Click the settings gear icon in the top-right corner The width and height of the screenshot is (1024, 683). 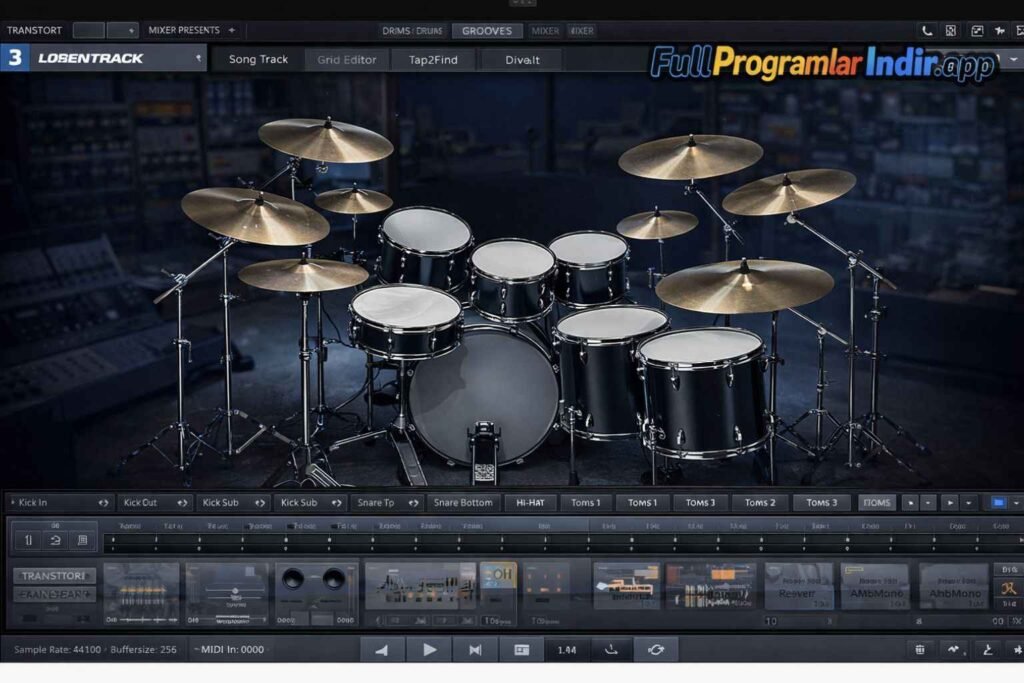(x=1015, y=30)
